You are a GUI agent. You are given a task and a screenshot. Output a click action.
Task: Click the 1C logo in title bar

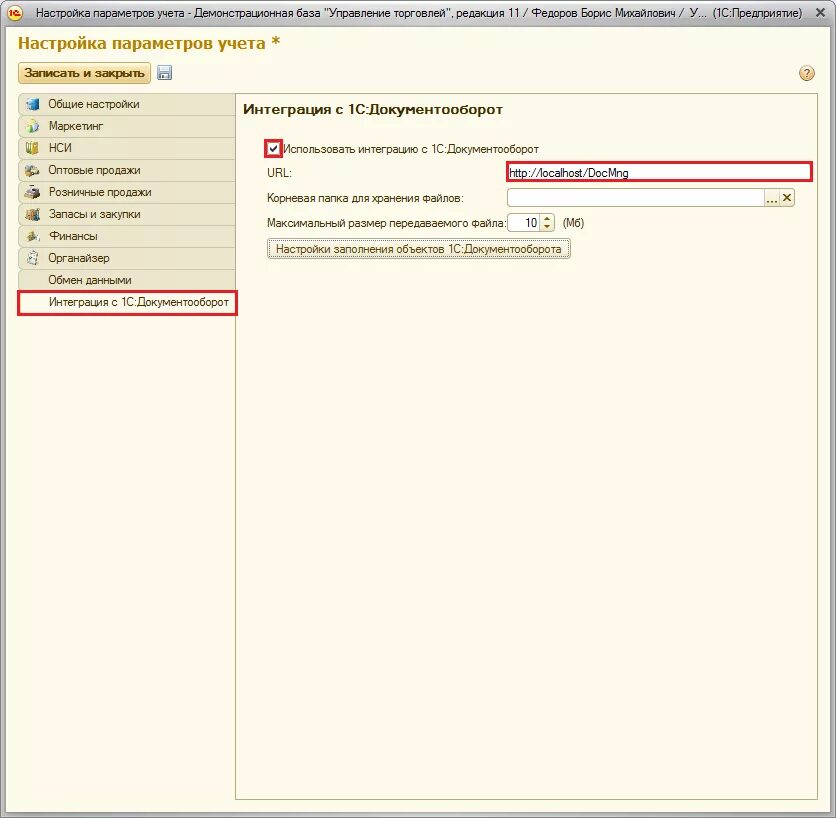click(x=15, y=12)
